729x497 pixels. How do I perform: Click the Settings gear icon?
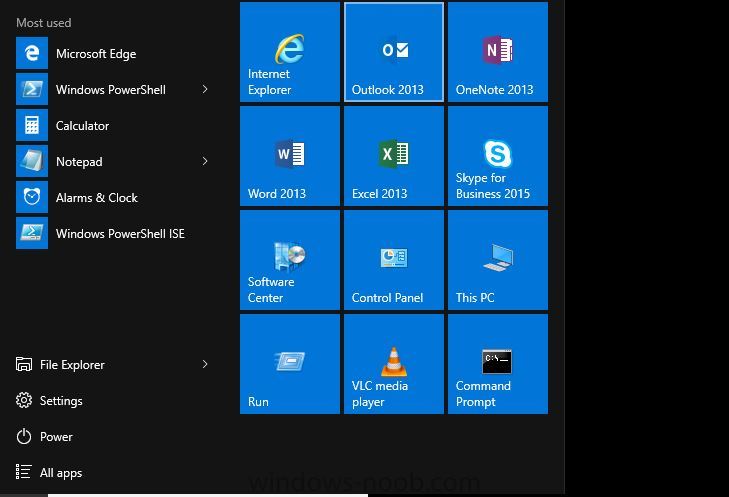(24, 400)
